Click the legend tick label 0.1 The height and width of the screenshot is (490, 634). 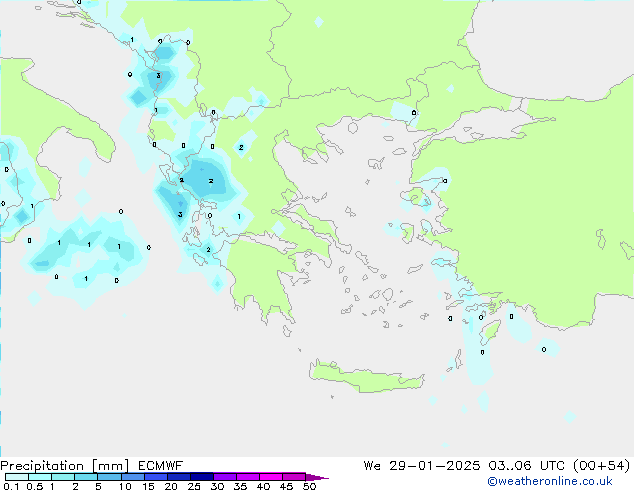(x=10, y=486)
